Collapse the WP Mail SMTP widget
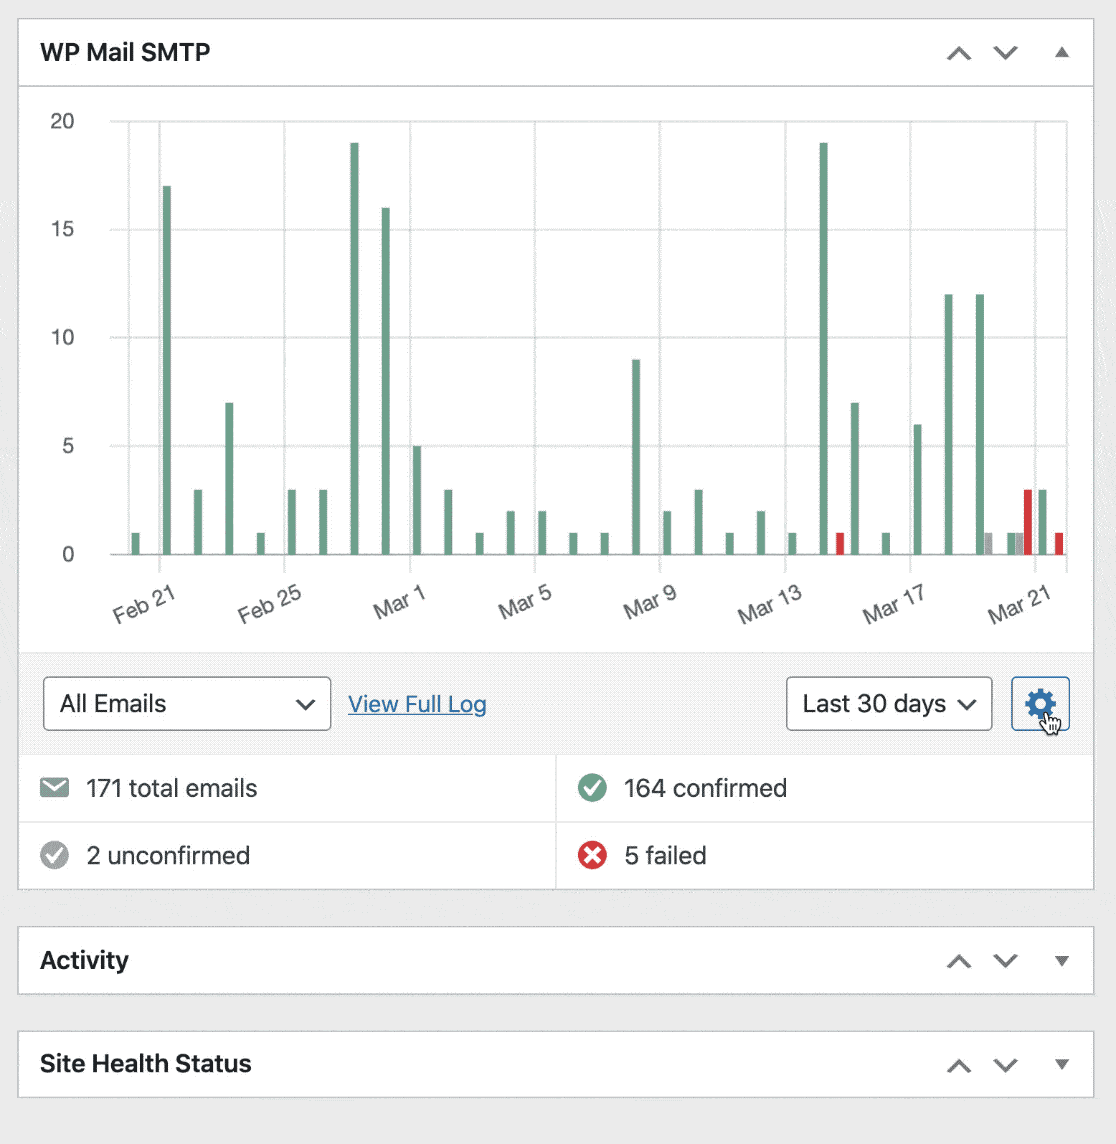The height and width of the screenshot is (1144, 1116). point(1061,52)
